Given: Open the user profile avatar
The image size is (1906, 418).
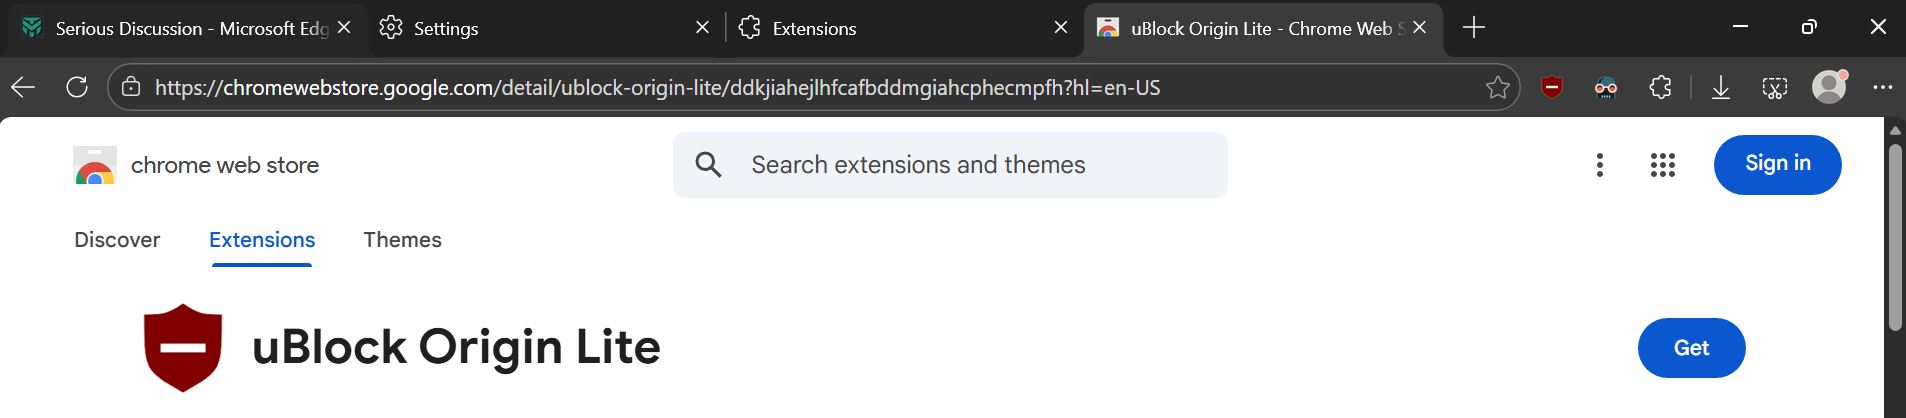Looking at the screenshot, I should pyautogui.click(x=1830, y=87).
